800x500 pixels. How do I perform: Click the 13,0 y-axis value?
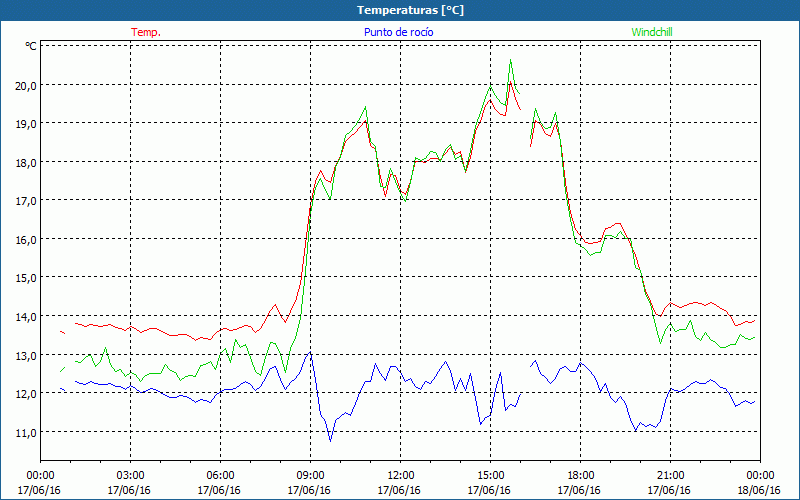(26, 356)
